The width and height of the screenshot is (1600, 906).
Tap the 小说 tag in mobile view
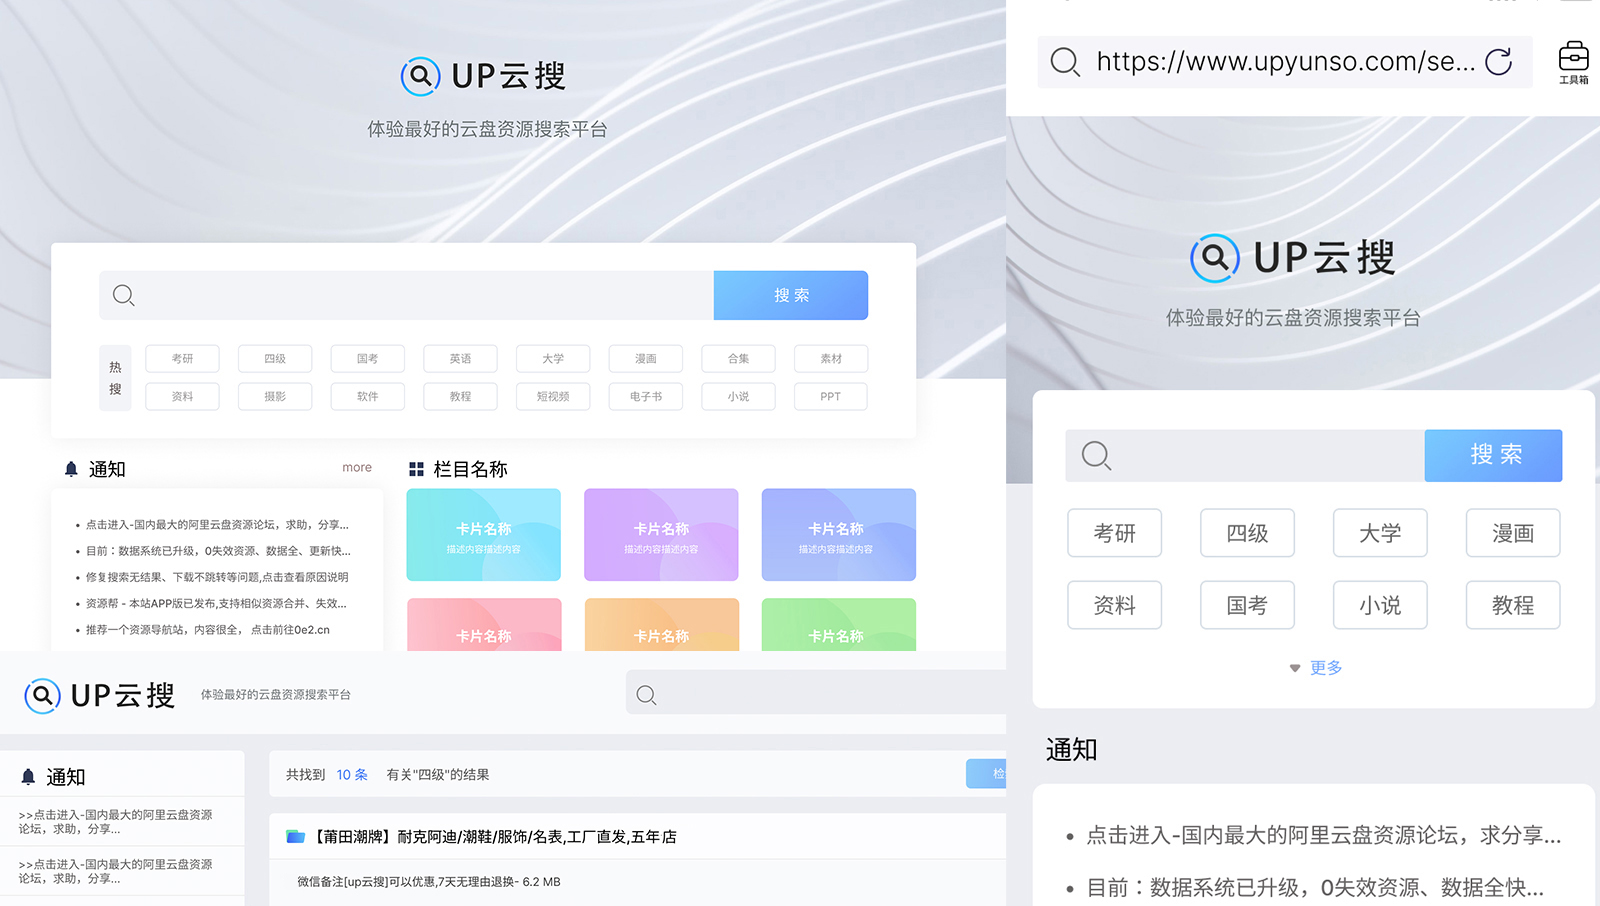point(1380,605)
